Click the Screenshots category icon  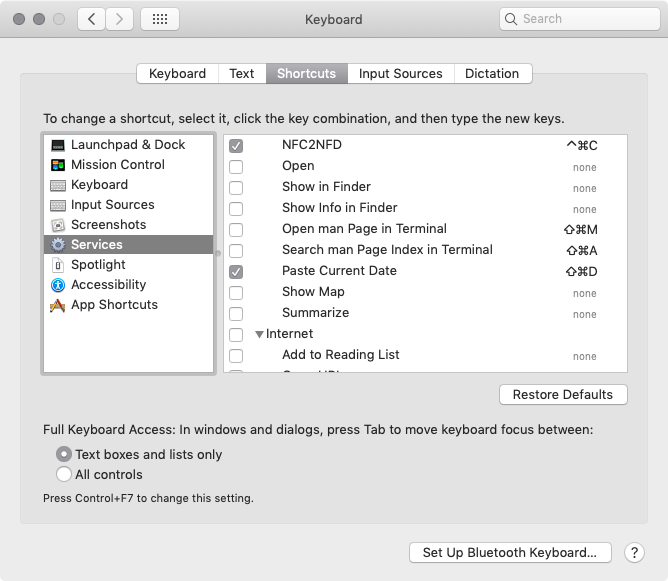click(58, 225)
